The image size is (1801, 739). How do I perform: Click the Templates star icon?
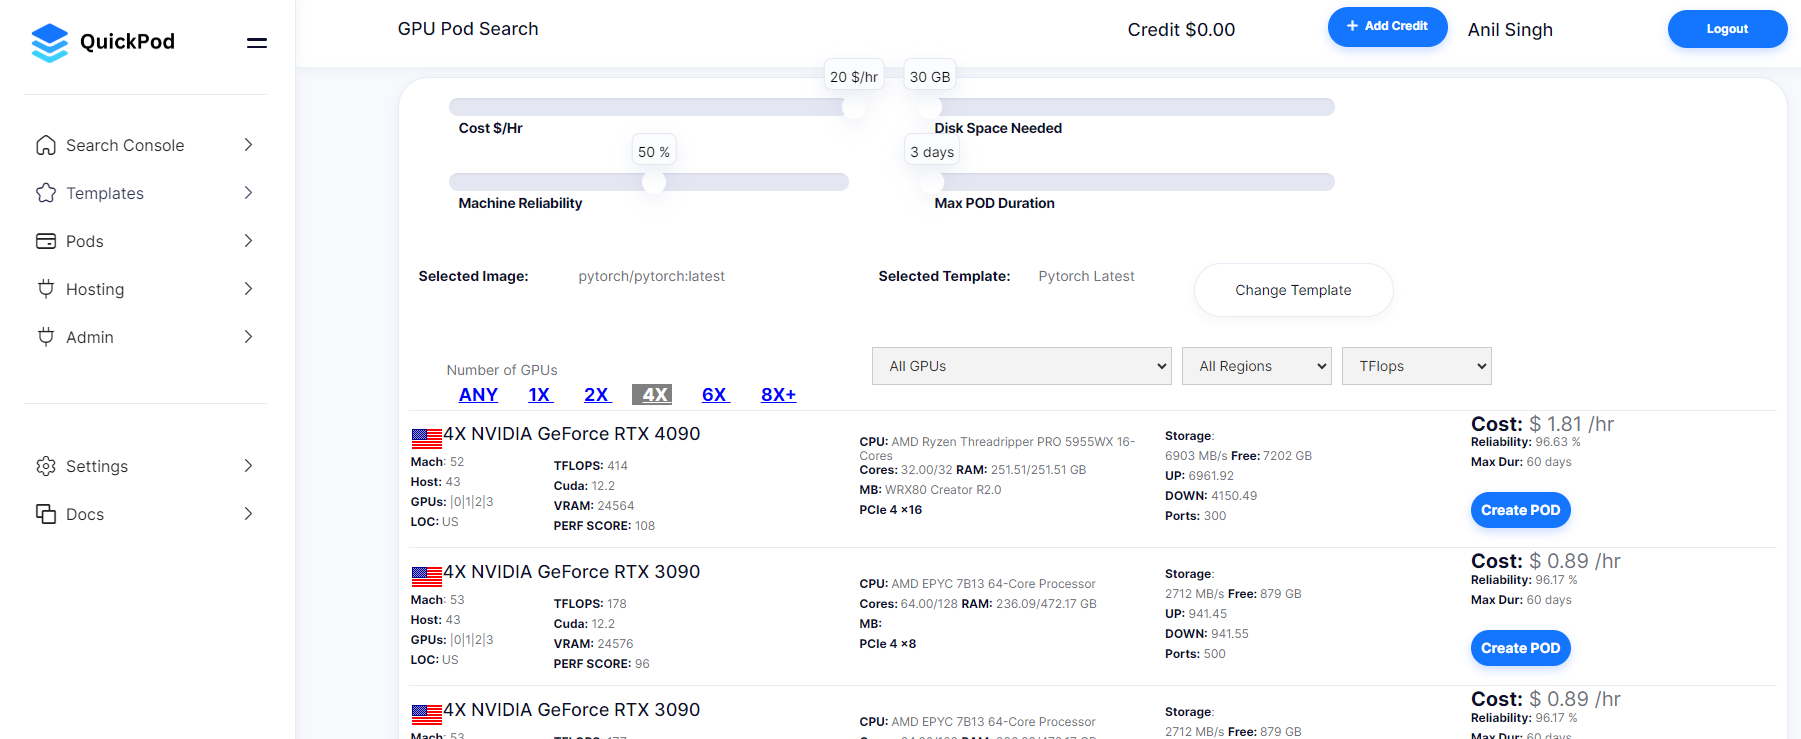tap(46, 193)
